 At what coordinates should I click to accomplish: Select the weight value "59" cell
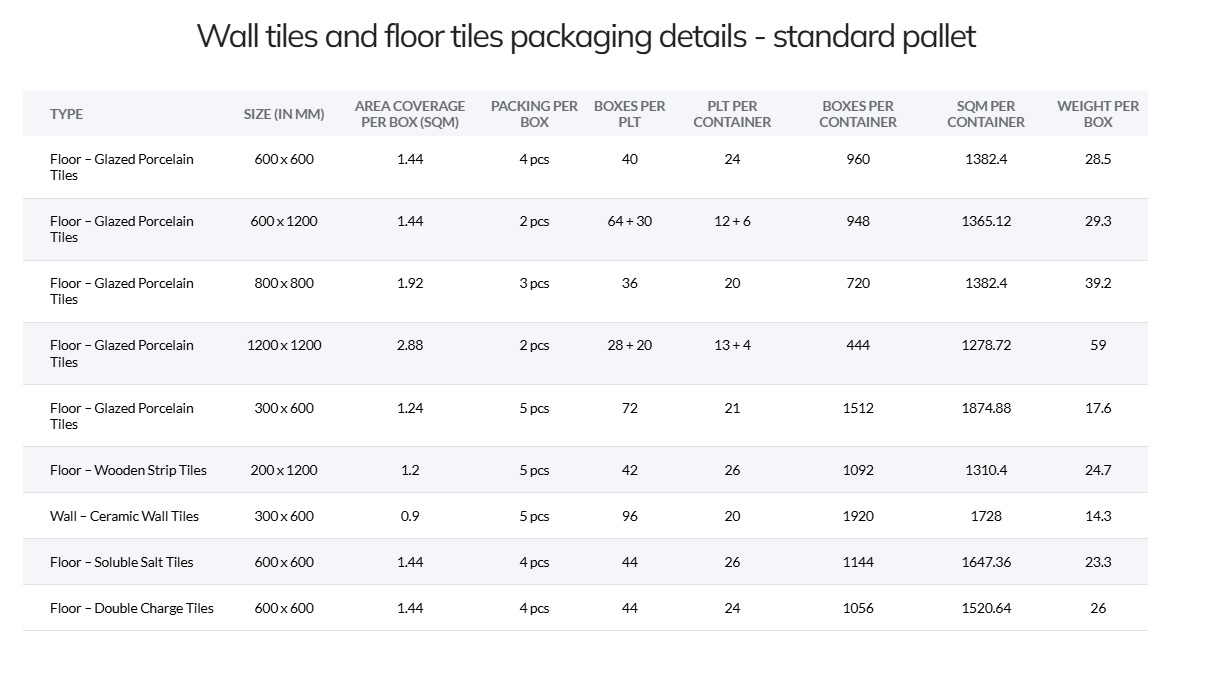[x=1098, y=345]
